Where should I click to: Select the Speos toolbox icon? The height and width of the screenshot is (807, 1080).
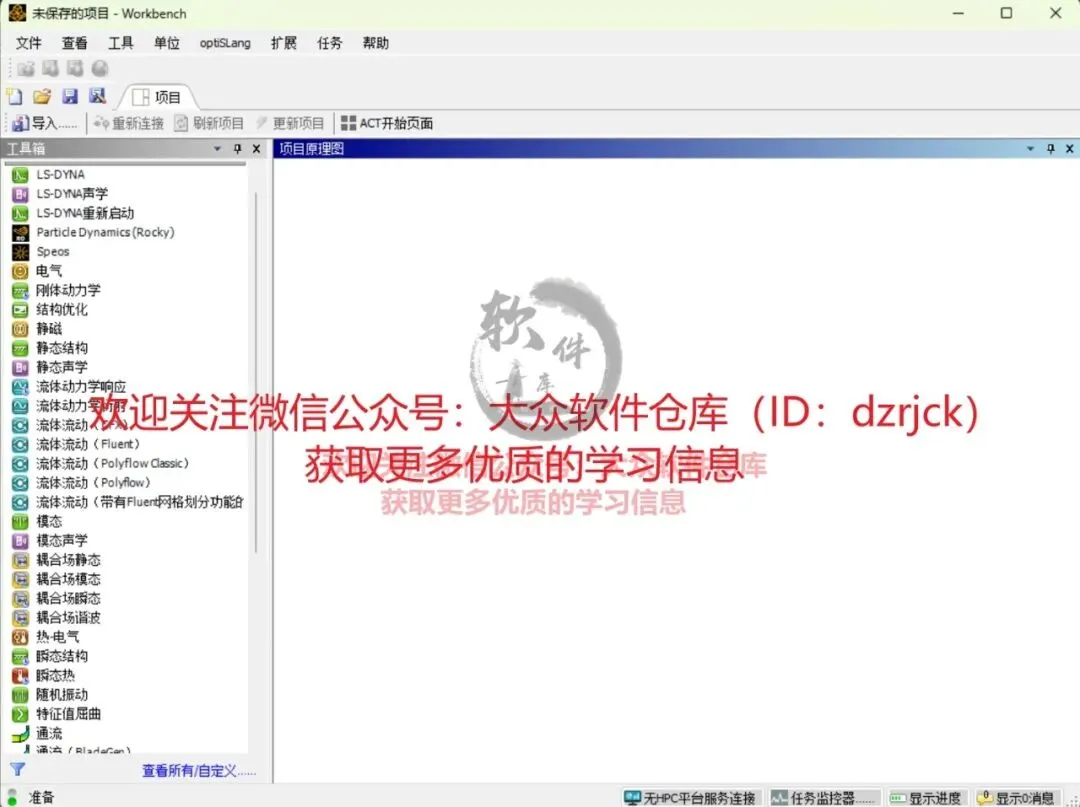pos(20,252)
